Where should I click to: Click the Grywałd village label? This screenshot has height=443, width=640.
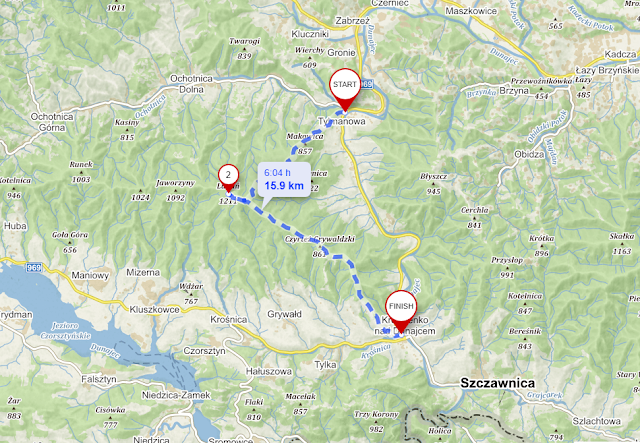pos(284,314)
